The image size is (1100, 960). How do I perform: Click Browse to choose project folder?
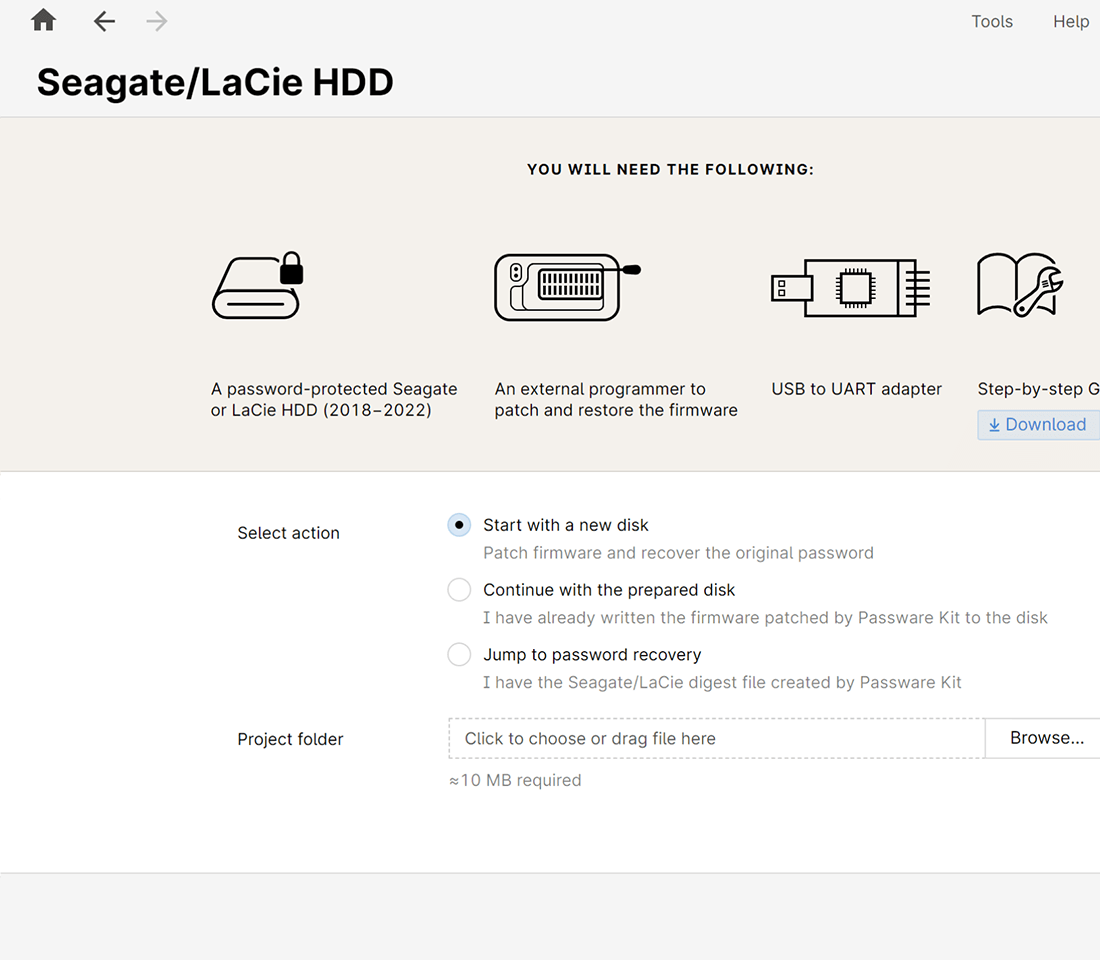tap(1043, 738)
